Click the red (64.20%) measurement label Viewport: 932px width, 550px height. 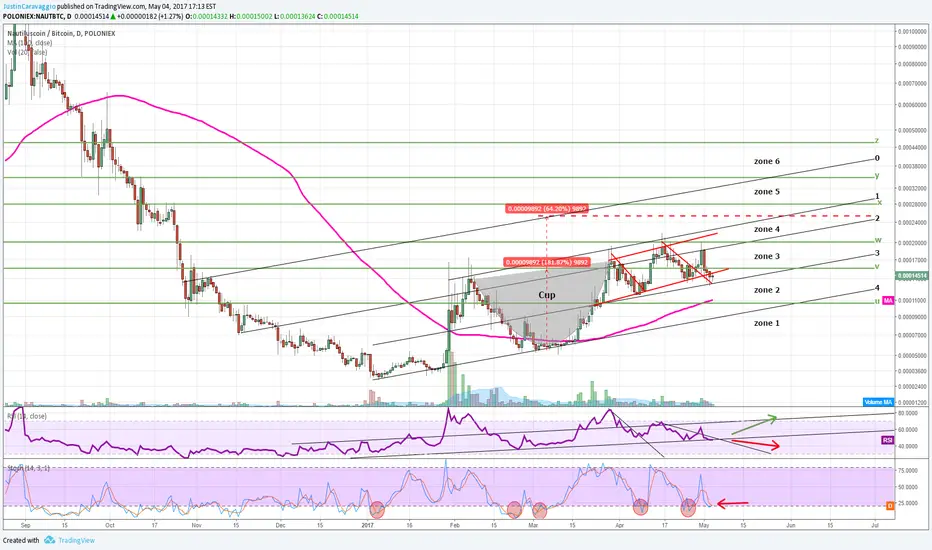coord(547,209)
